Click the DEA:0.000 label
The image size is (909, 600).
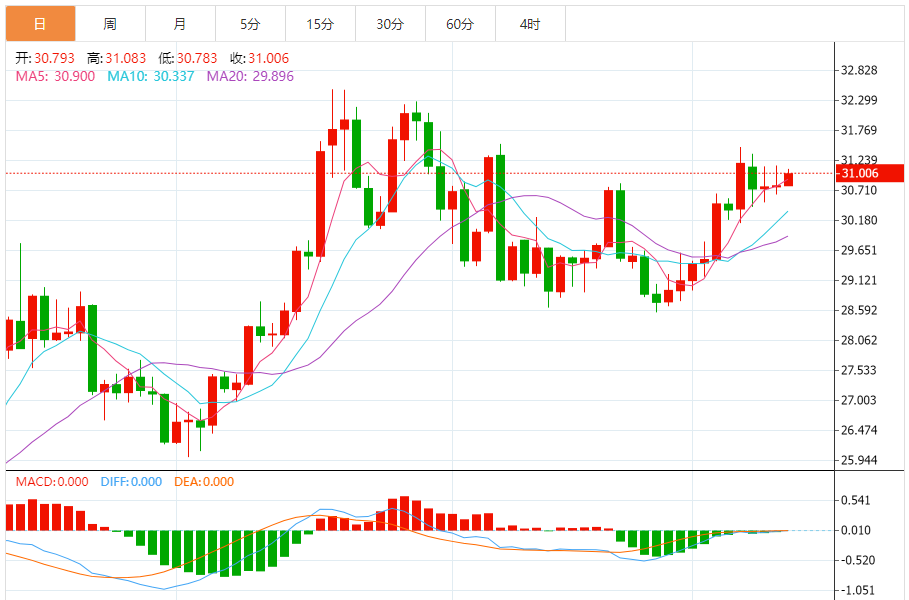pos(204,482)
